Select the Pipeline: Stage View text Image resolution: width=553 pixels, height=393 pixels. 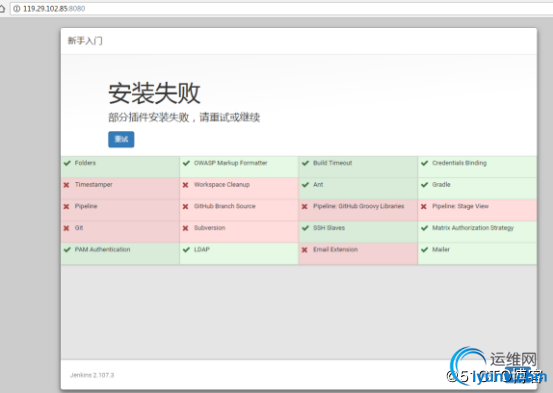pos(460,206)
